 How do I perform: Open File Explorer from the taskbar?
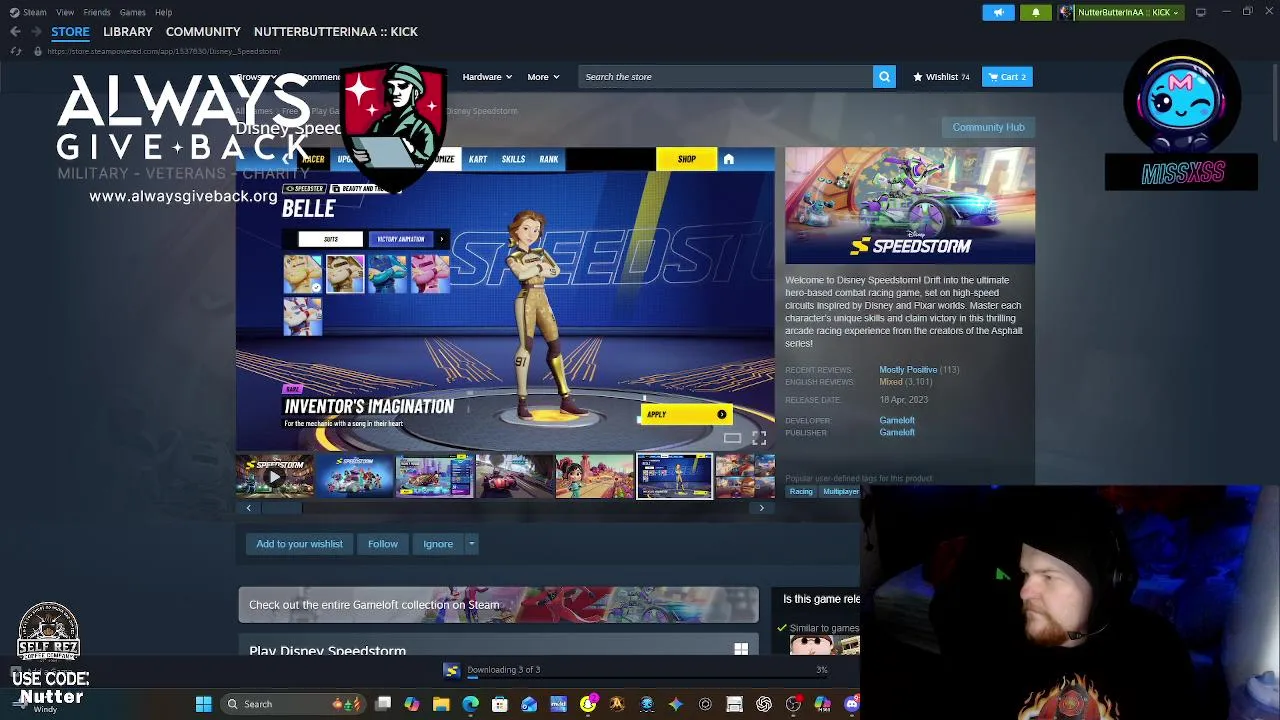point(441,704)
